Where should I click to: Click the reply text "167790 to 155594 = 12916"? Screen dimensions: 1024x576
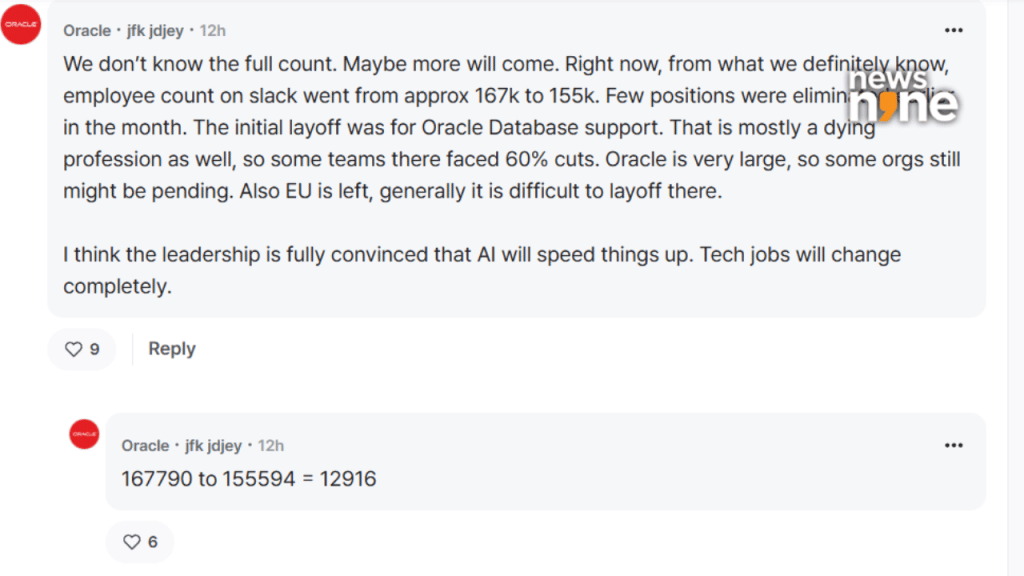point(249,479)
